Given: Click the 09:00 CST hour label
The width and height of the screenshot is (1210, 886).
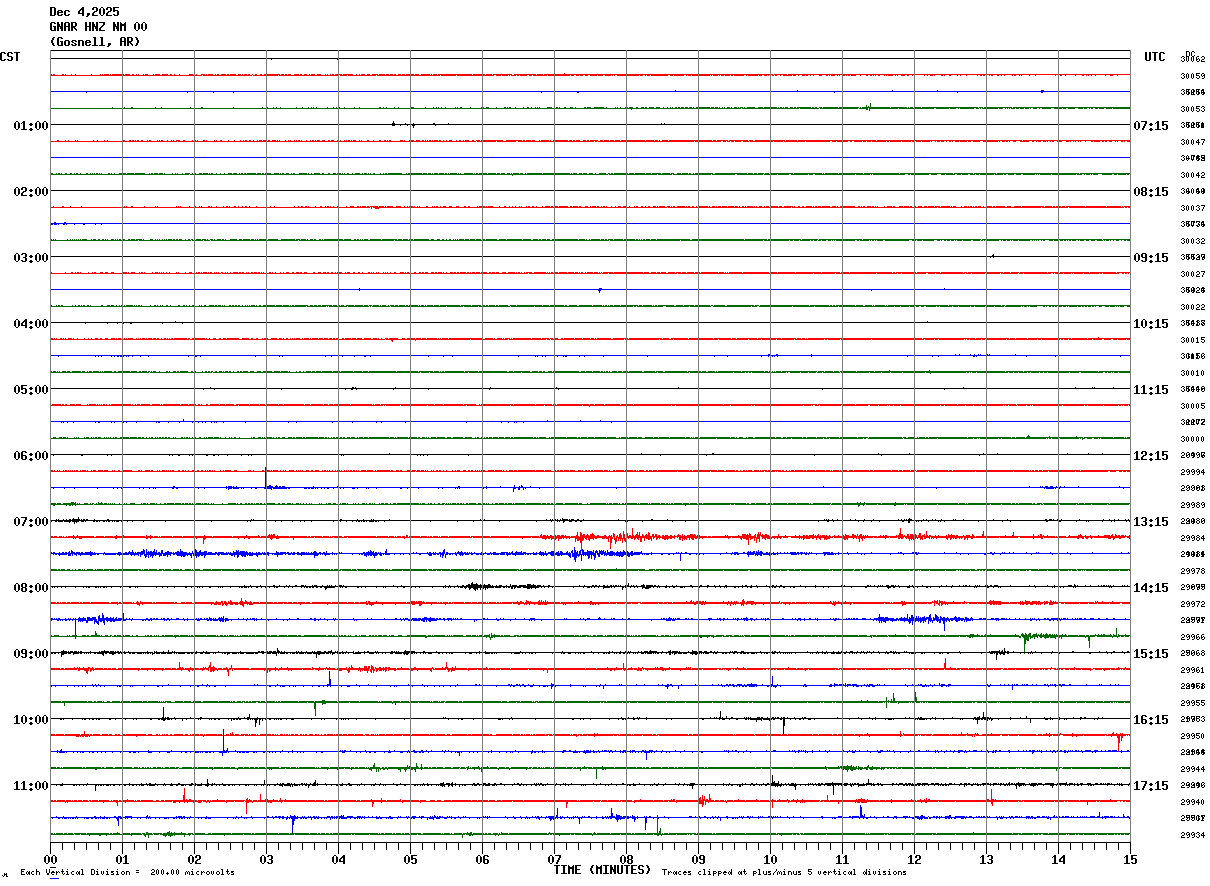Looking at the screenshot, I should click(31, 654).
